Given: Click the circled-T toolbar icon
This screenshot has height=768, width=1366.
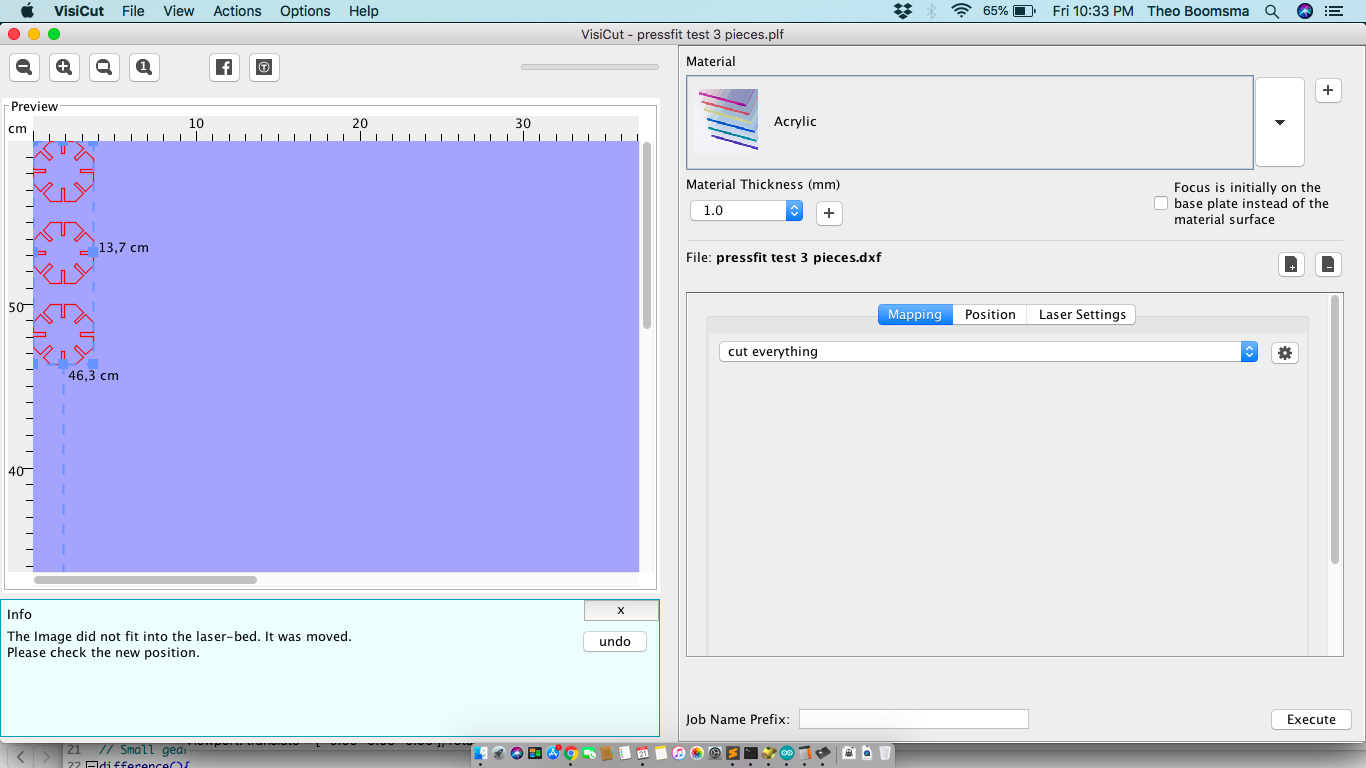Looking at the screenshot, I should coord(264,67).
